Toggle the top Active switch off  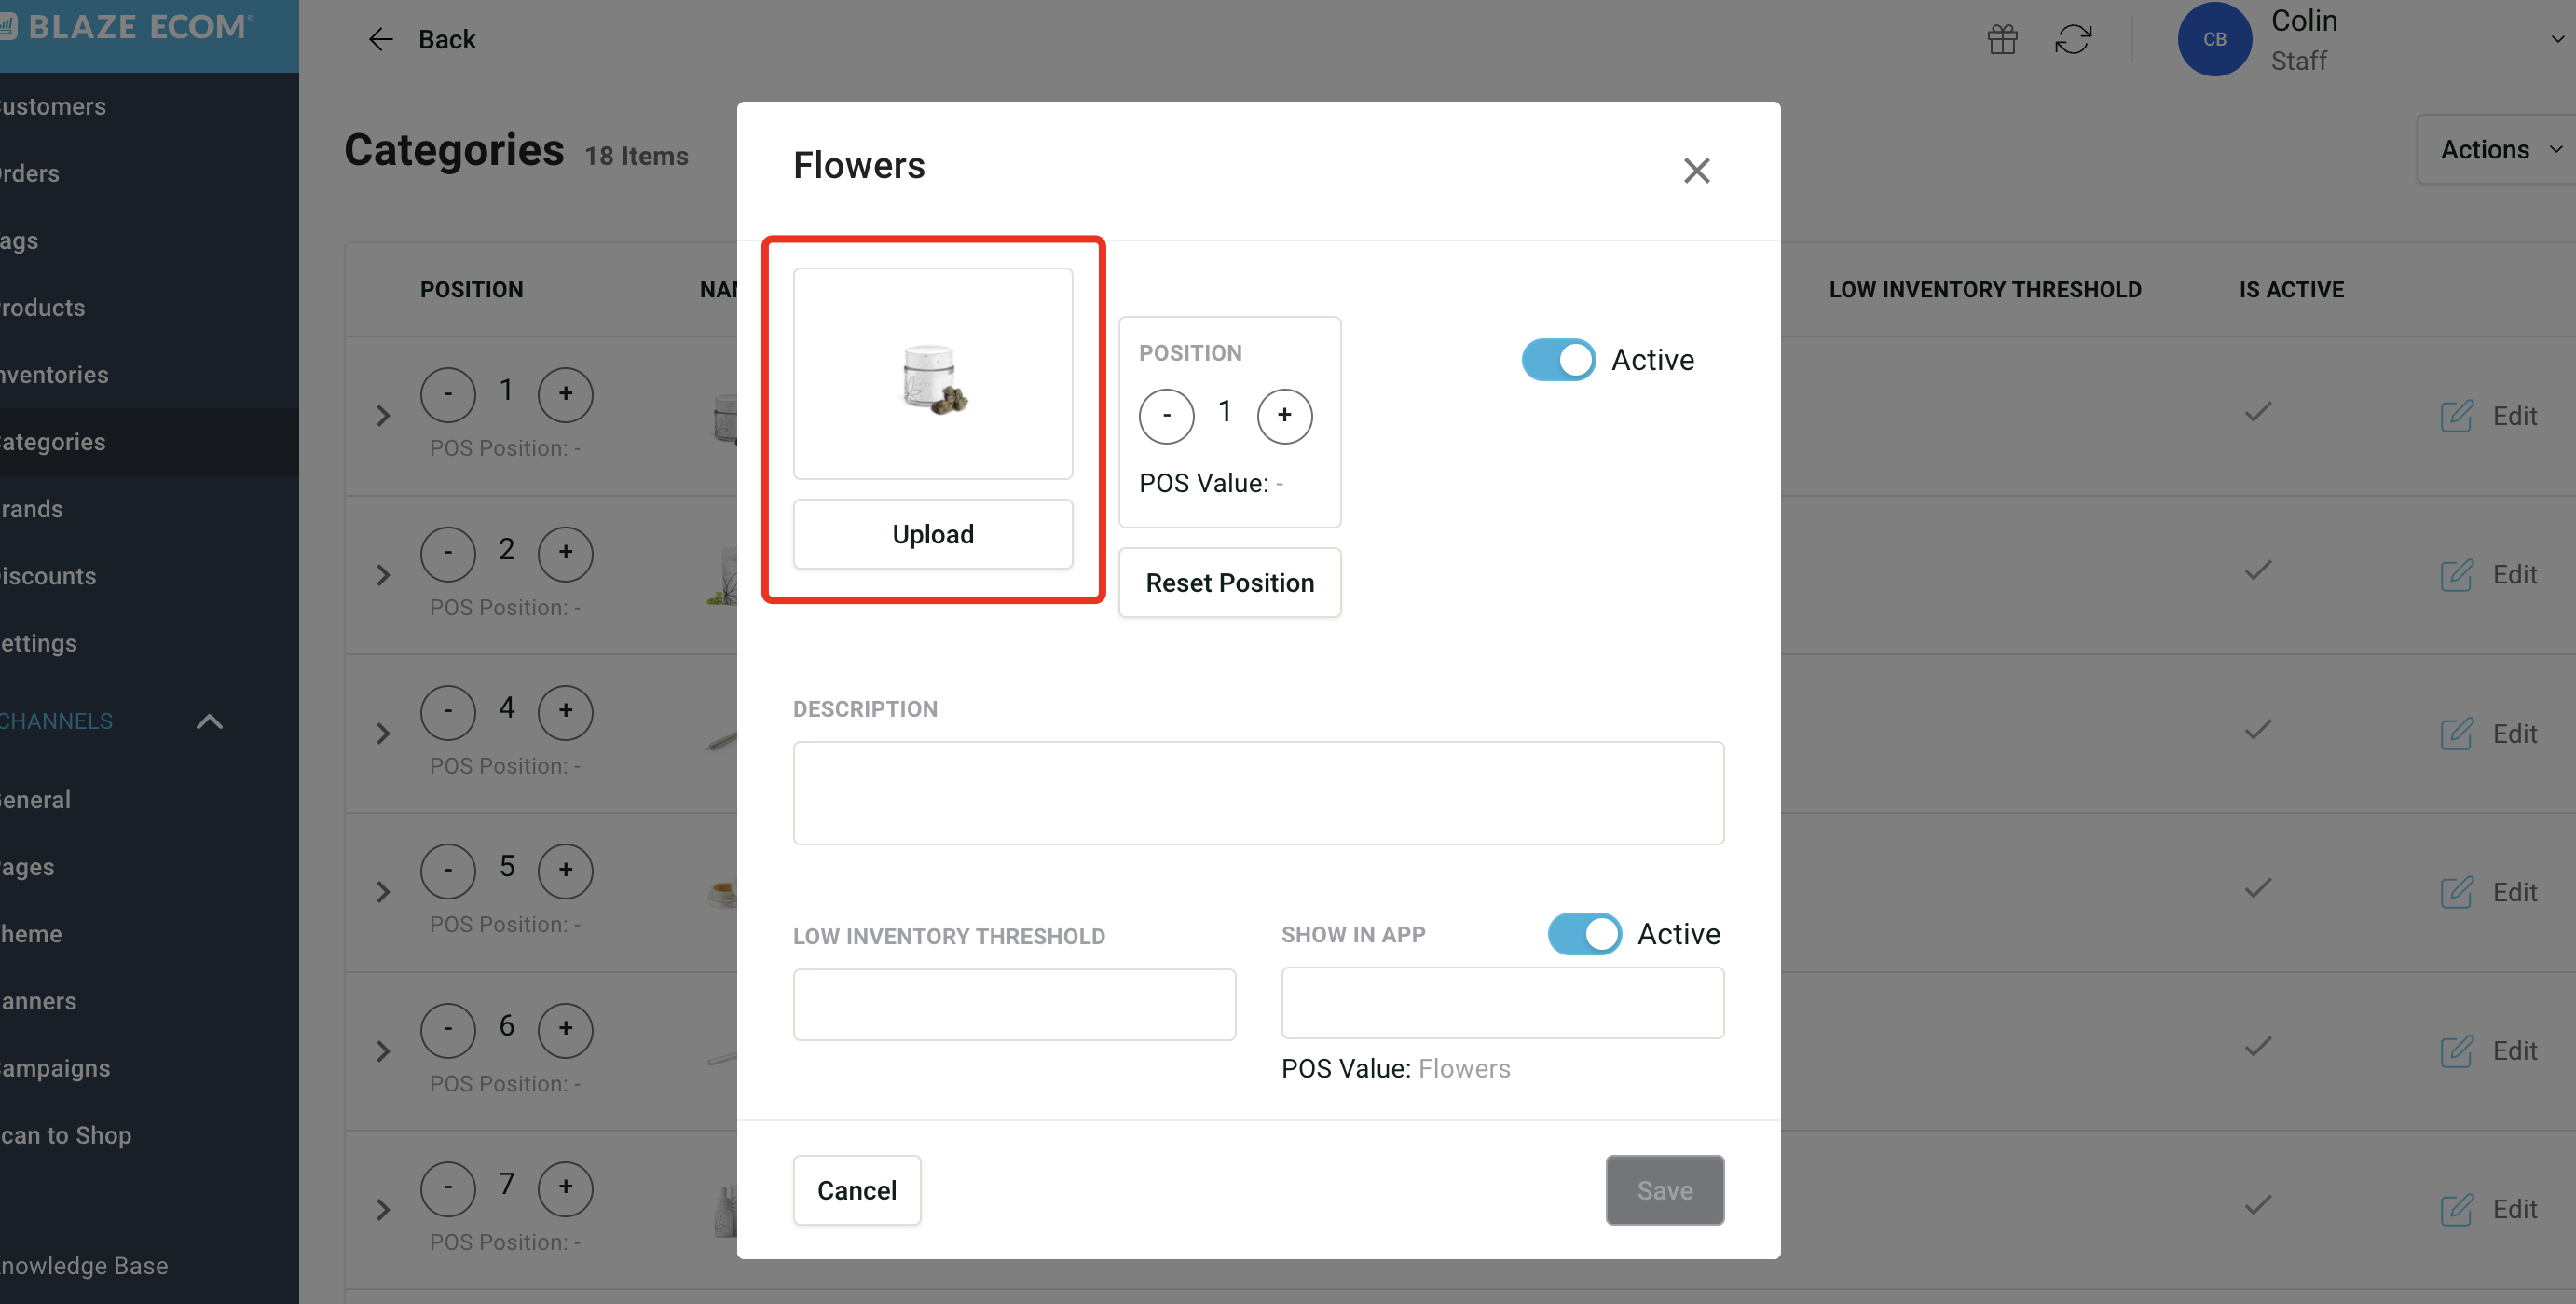[1558, 360]
